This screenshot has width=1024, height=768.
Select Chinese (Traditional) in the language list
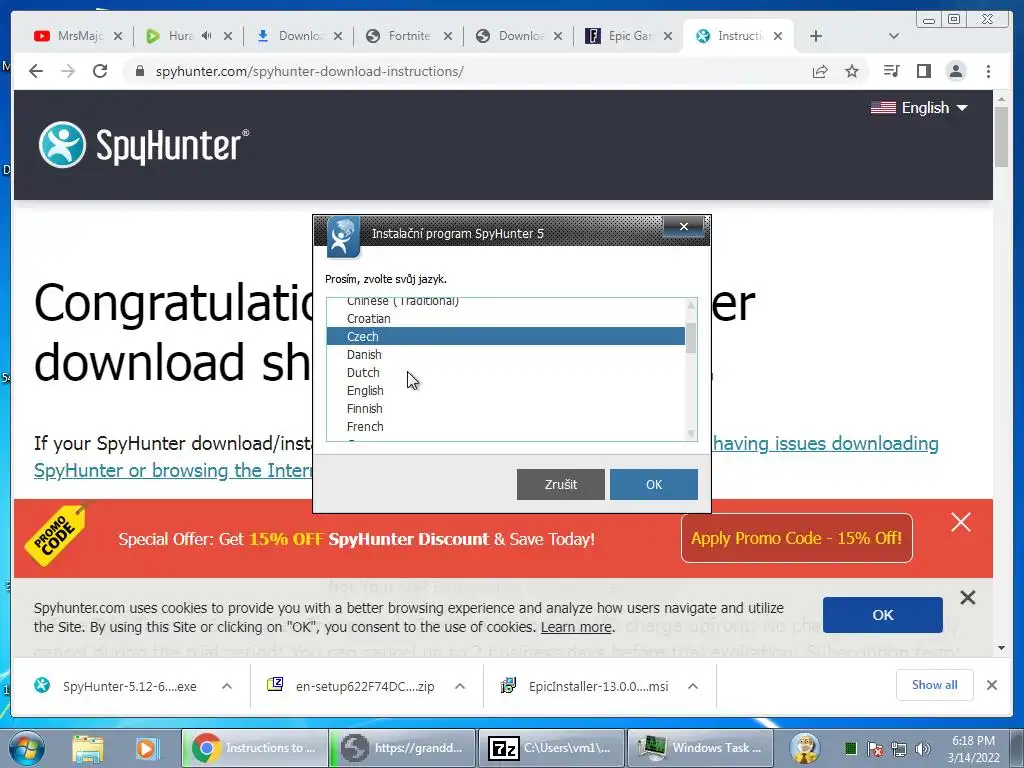click(x=505, y=302)
